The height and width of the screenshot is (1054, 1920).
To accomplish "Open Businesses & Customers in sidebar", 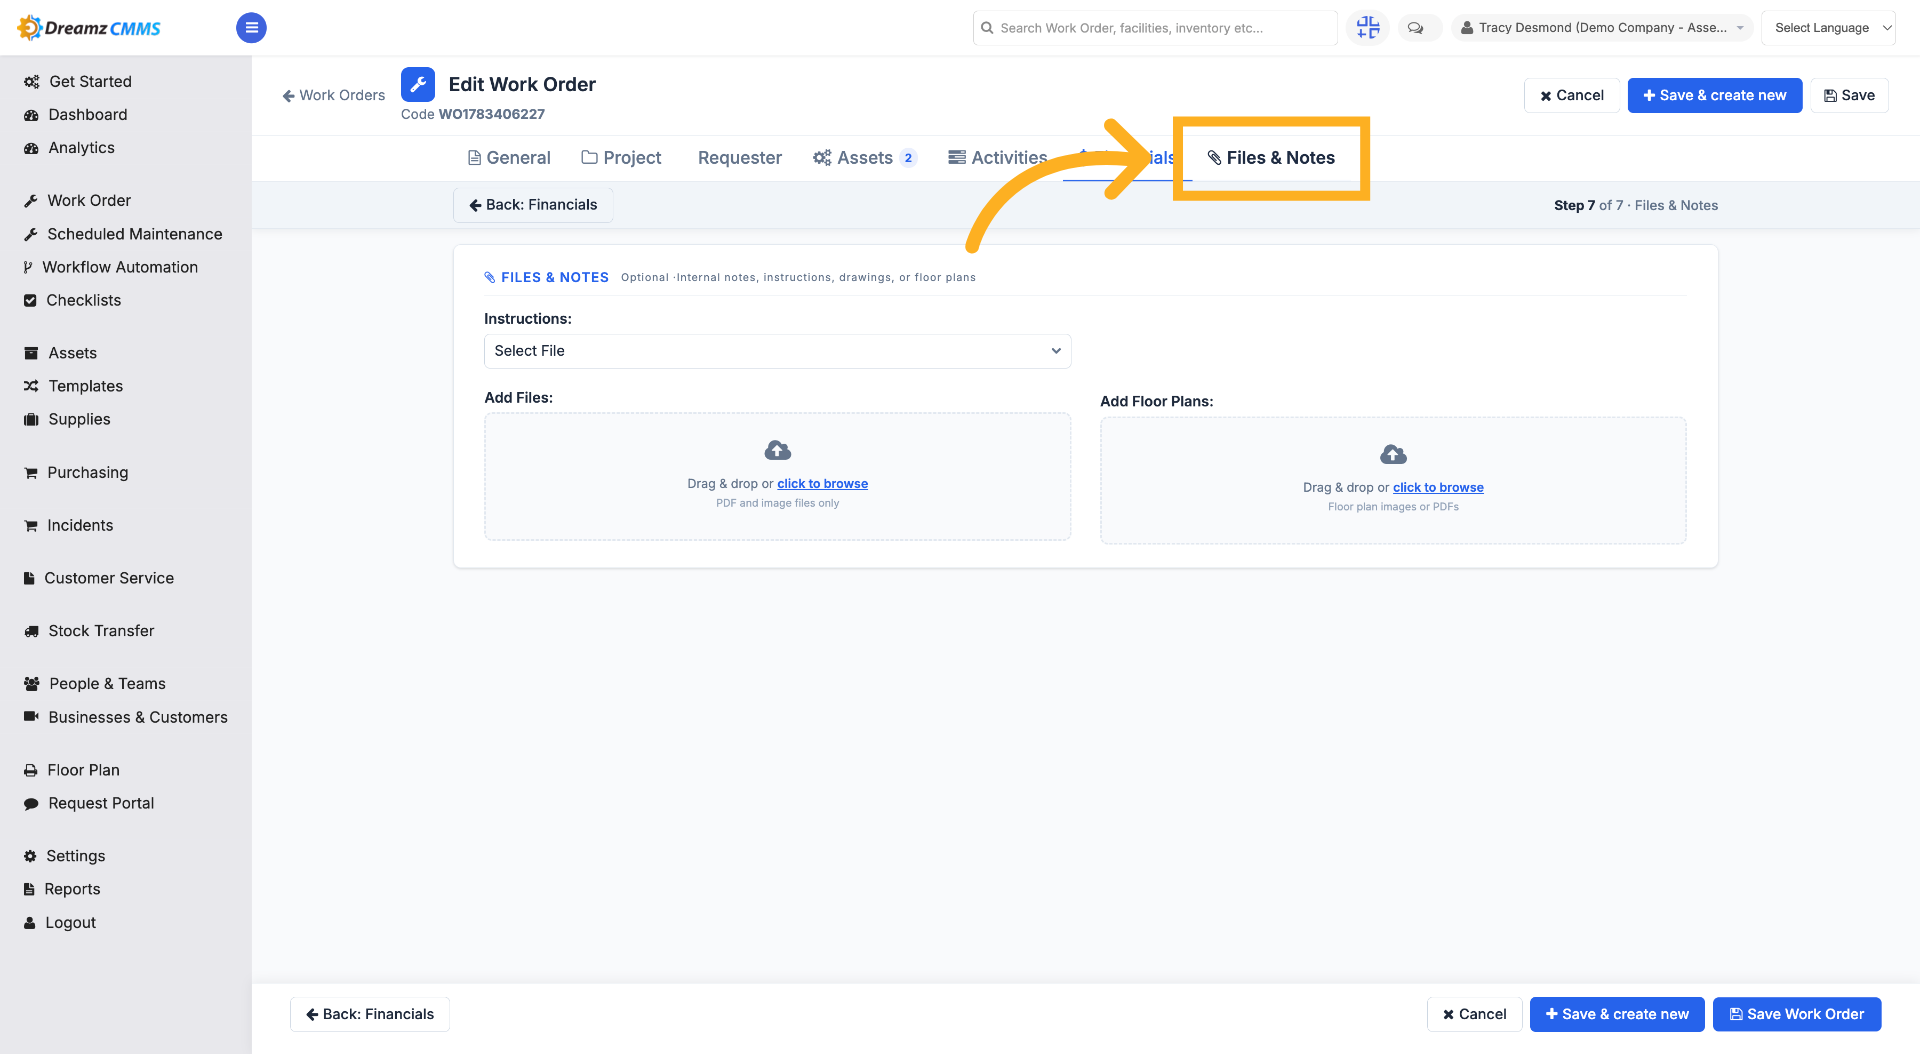I will pos(126,717).
